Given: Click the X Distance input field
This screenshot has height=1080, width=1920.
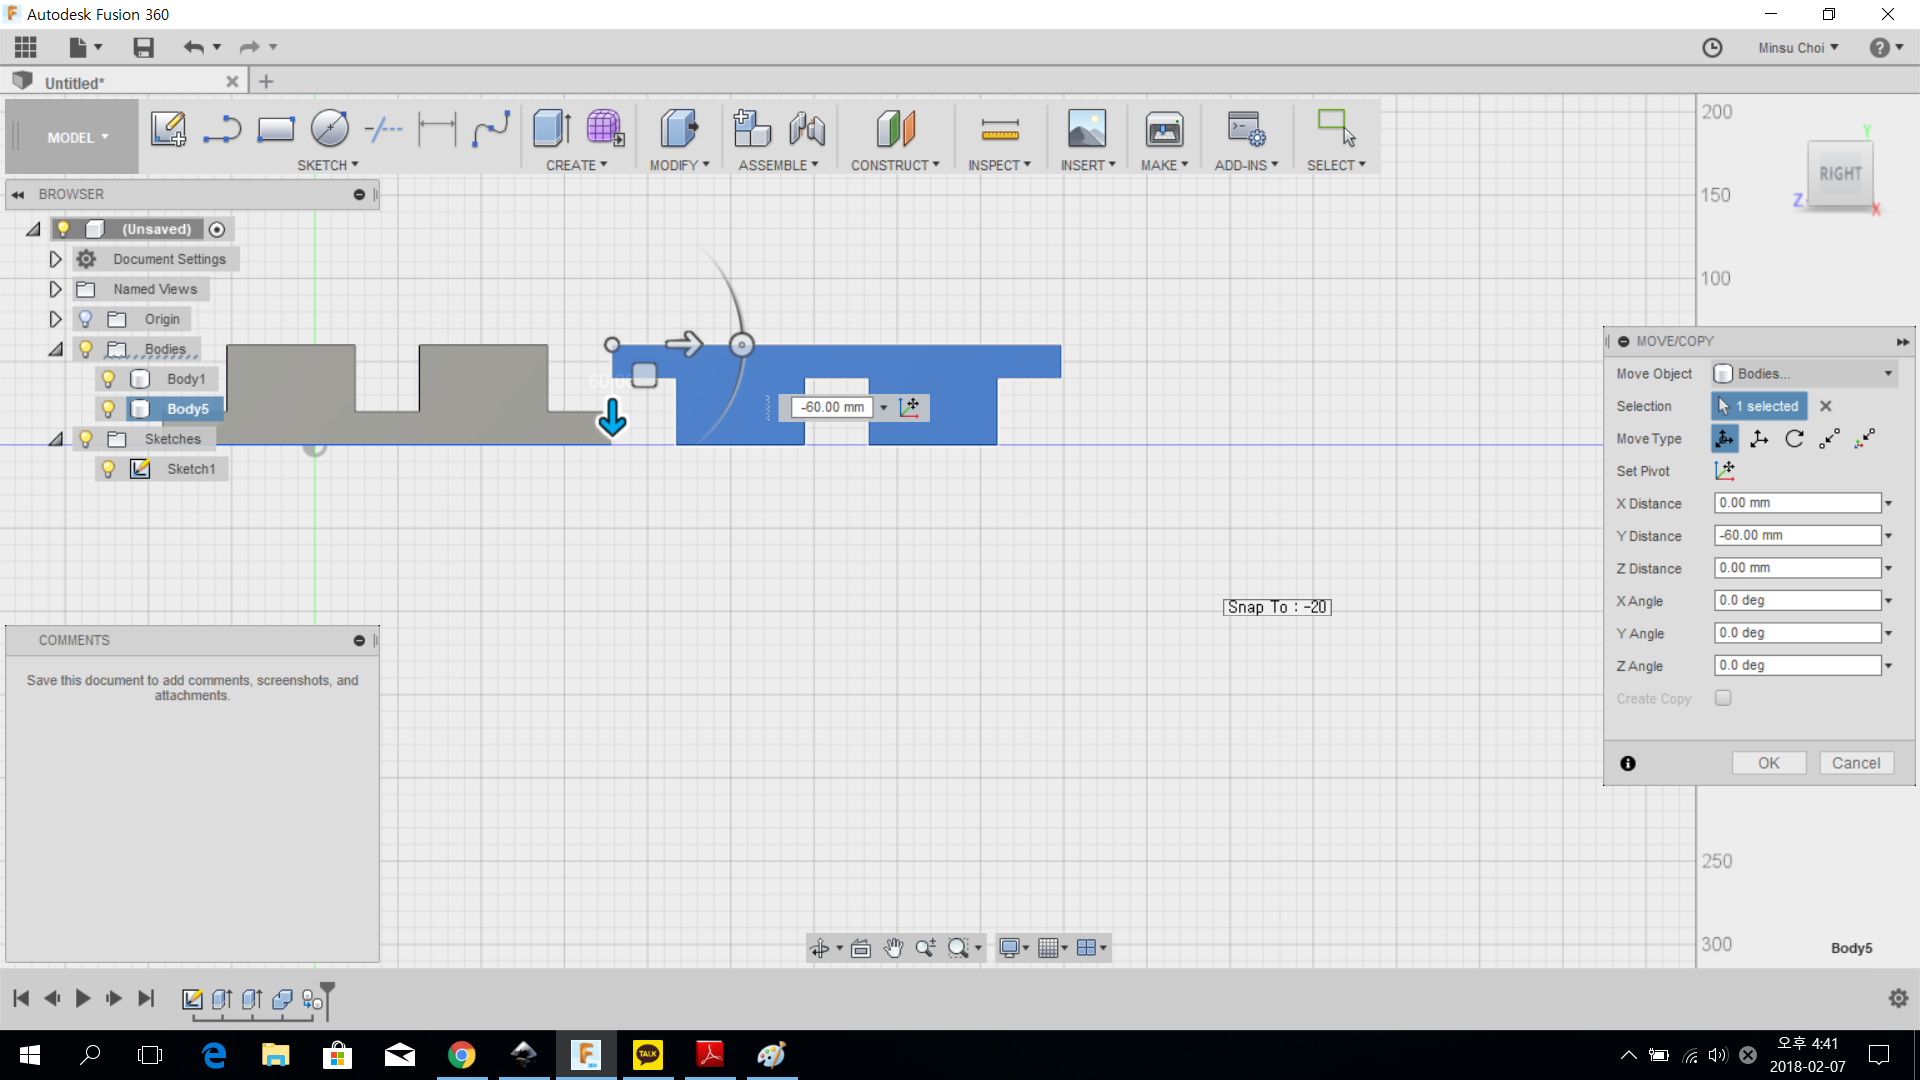Looking at the screenshot, I should [1797, 503].
